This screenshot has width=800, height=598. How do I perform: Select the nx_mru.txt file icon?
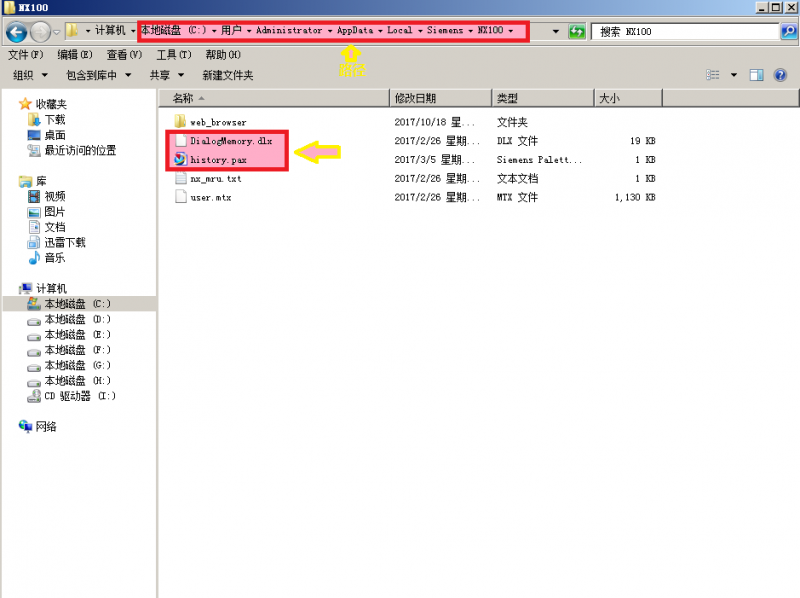pyautogui.click(x=181, y=178)
